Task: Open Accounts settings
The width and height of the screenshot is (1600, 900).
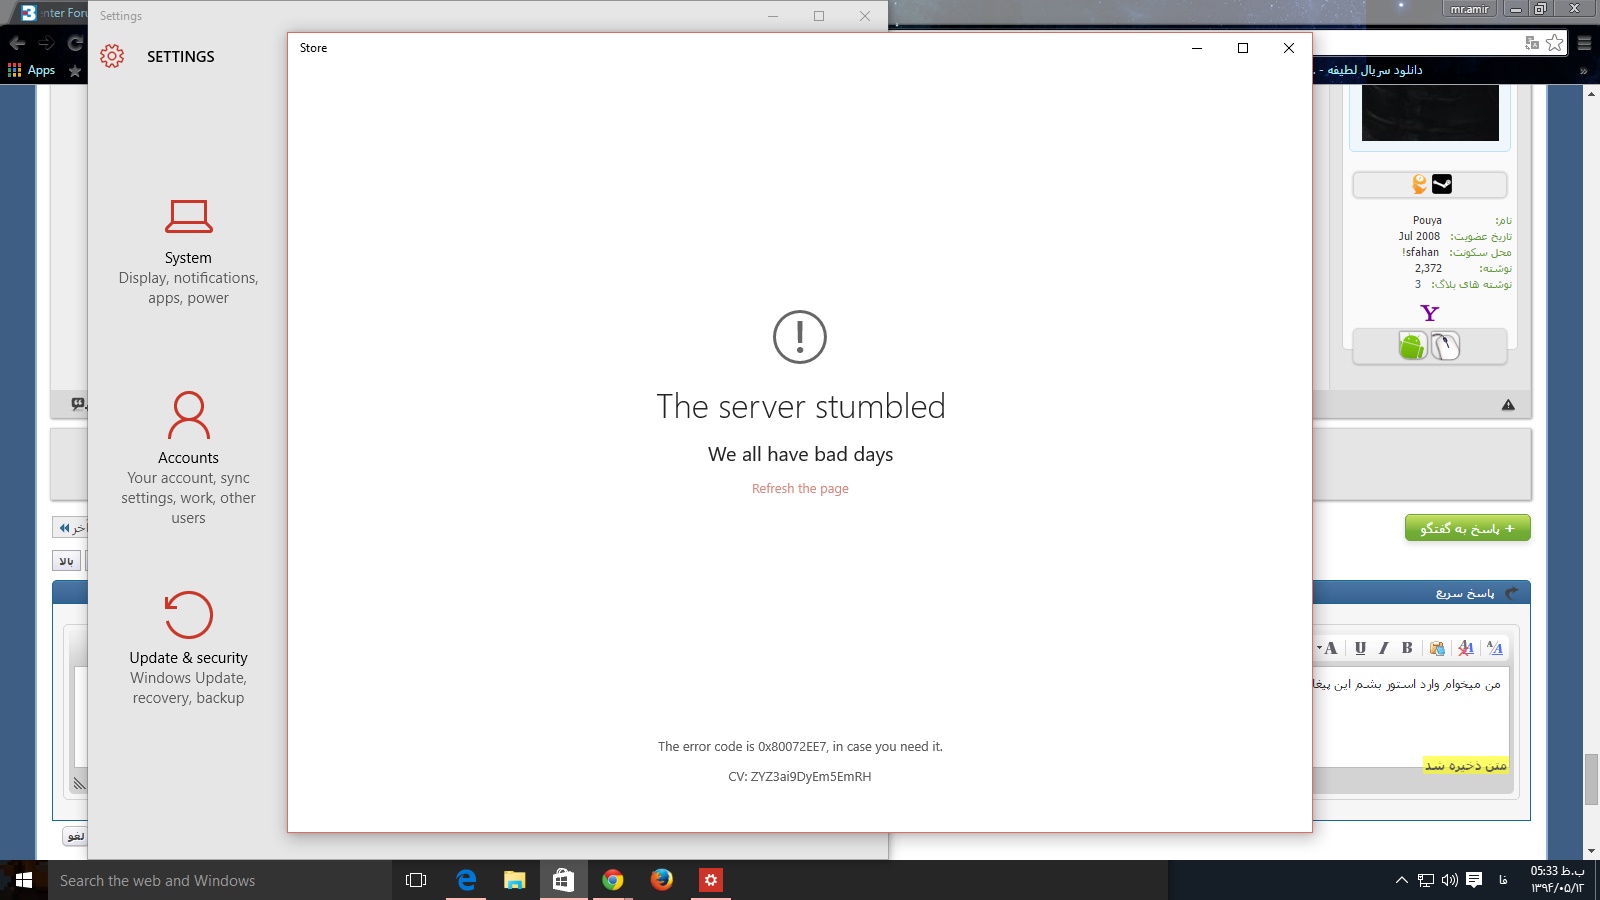Action: click(x=188, y=456)
